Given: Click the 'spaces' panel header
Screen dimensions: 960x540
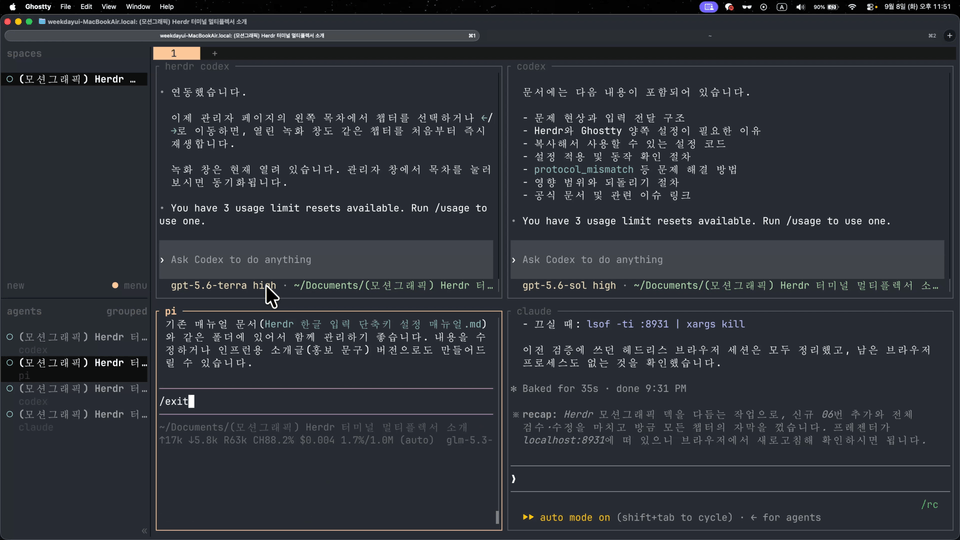Looking at the screenshot, I should pos(24,53).
